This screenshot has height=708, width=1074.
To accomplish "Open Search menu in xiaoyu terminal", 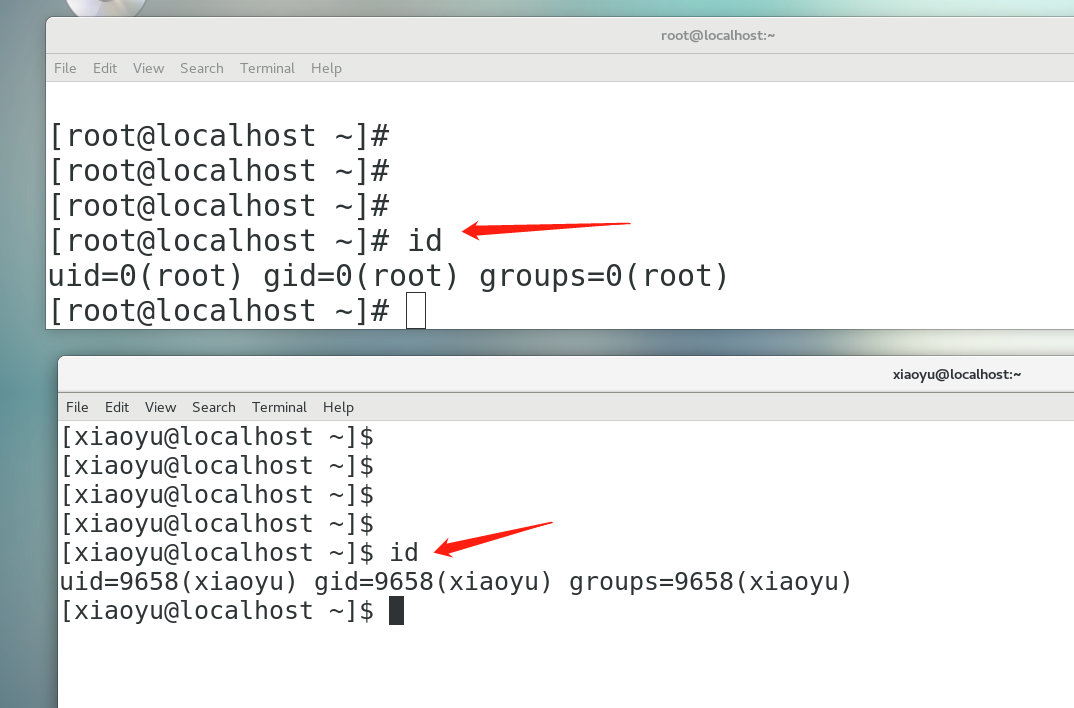I will (213, 407).
